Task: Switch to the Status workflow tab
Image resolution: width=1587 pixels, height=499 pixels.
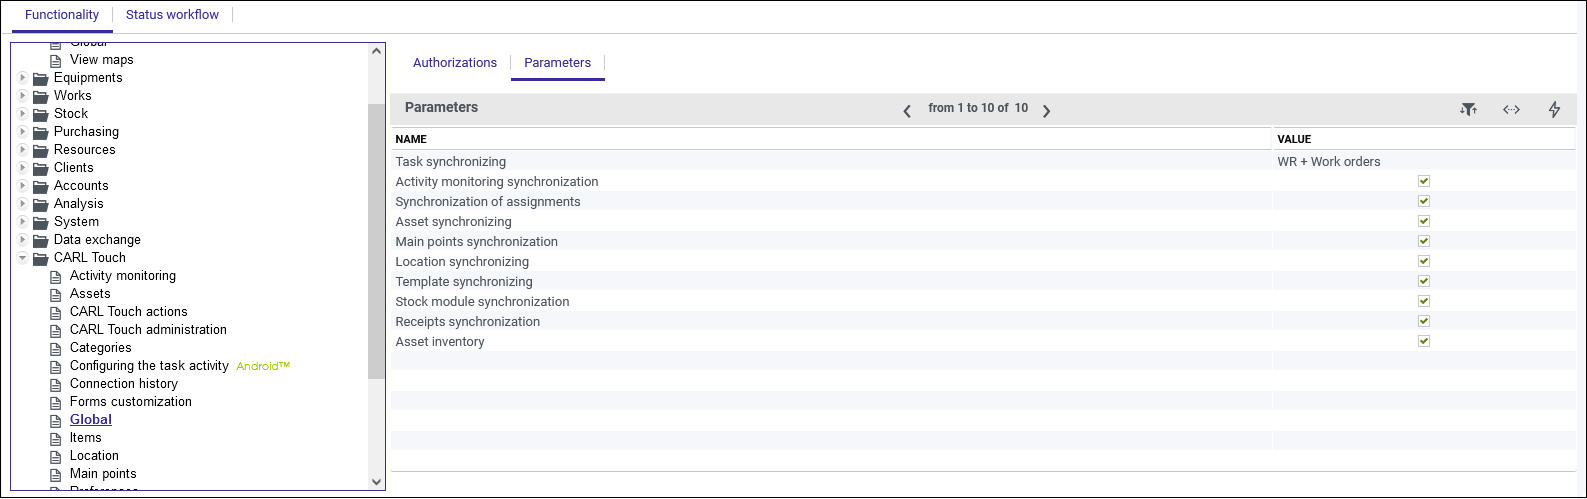Action: pyautogui.click(x=172, y=15)
